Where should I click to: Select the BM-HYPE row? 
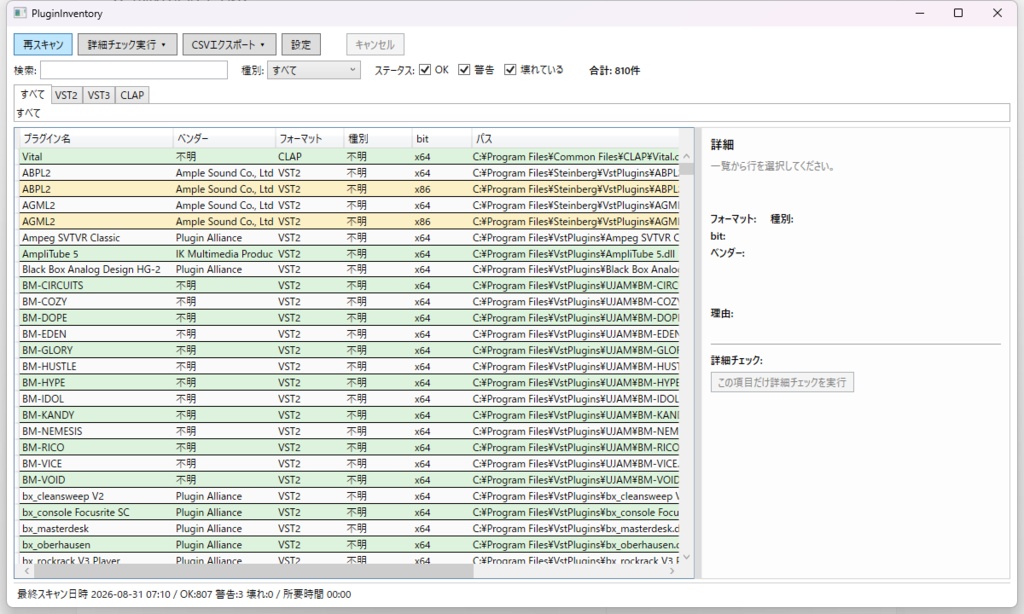(x=349, y=383)
